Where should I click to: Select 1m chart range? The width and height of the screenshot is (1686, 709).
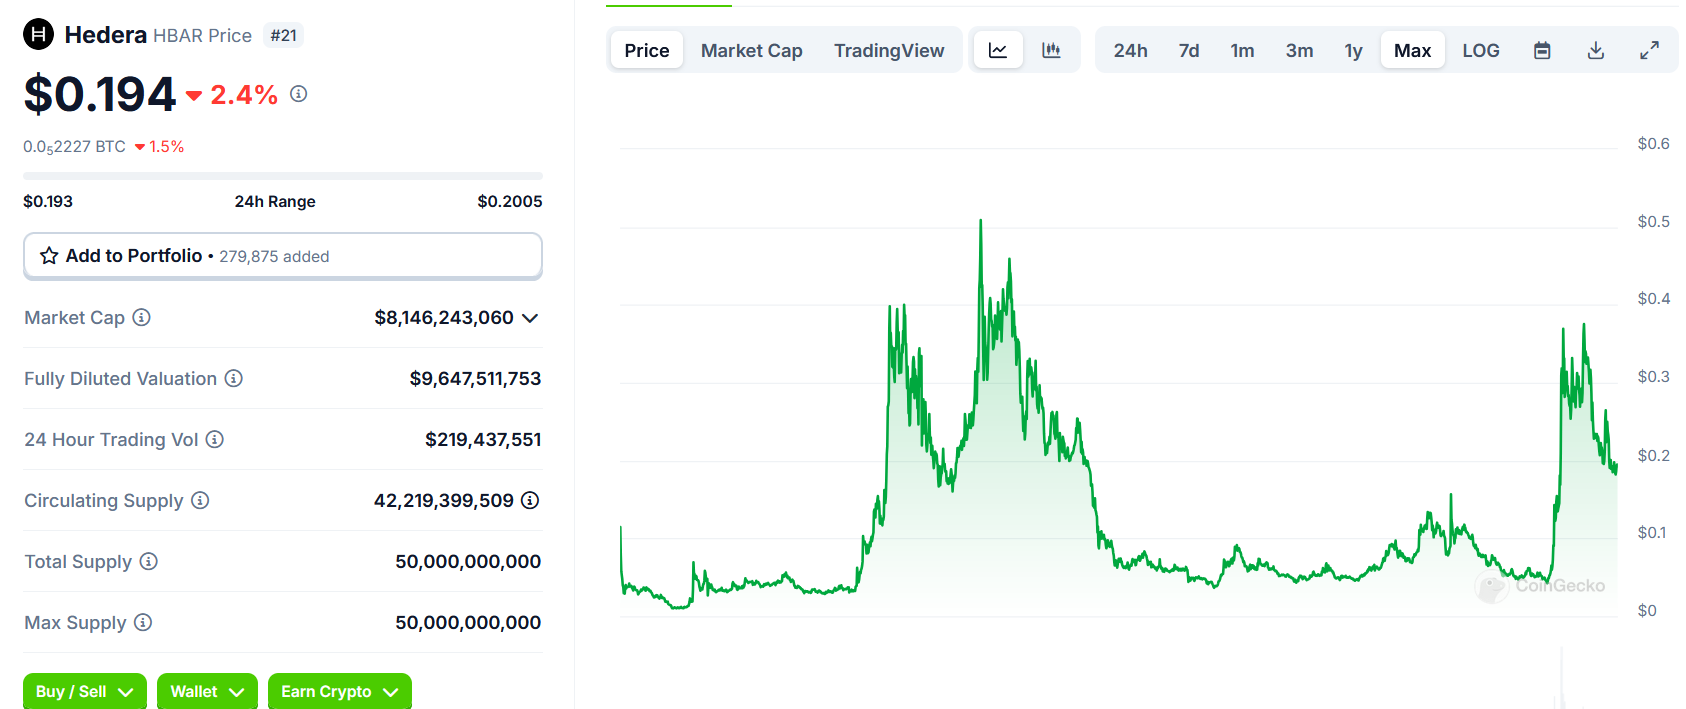[1242, 50]
